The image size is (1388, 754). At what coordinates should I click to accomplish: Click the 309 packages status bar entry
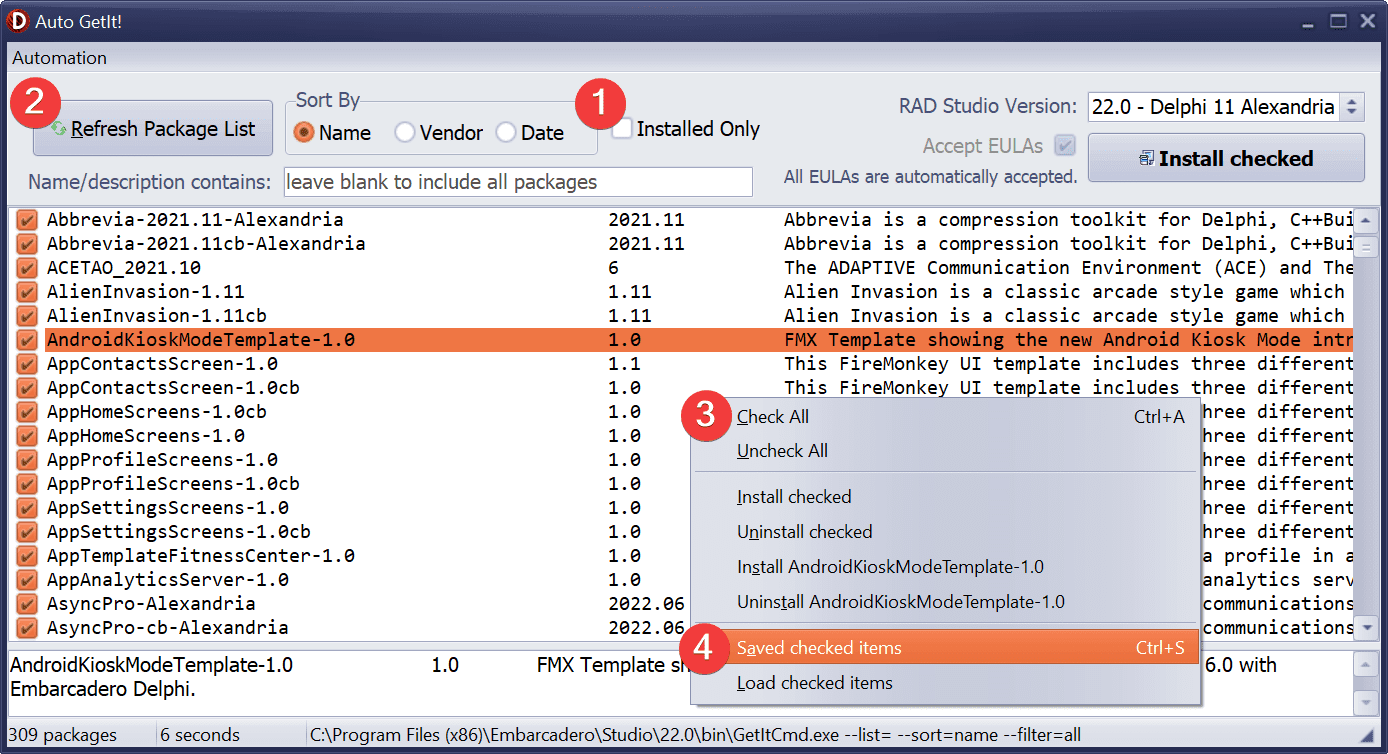pos(62,735)
